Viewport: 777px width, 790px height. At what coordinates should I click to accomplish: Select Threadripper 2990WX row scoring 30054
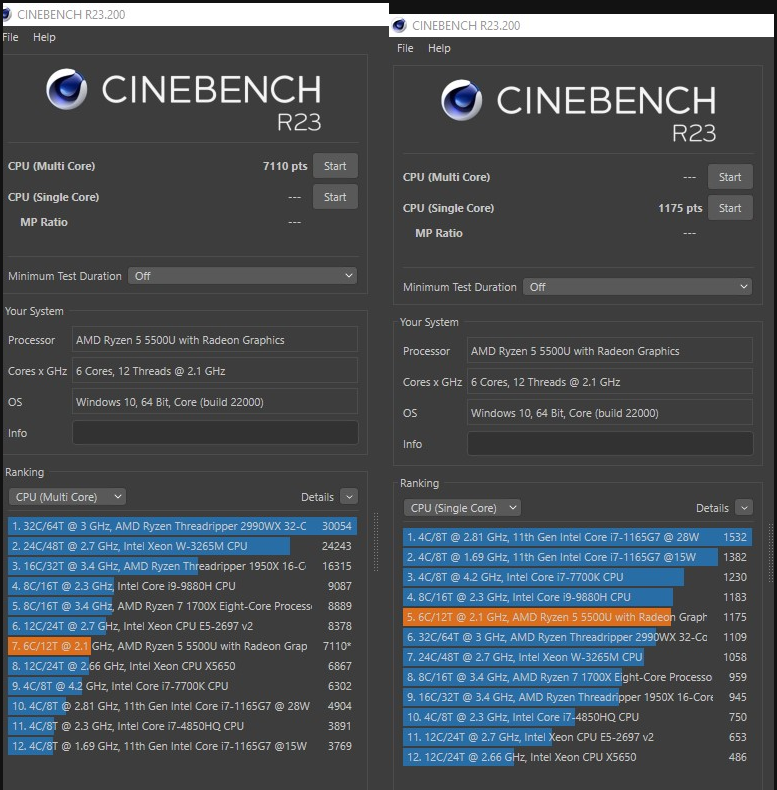click(x=182, y=526)
